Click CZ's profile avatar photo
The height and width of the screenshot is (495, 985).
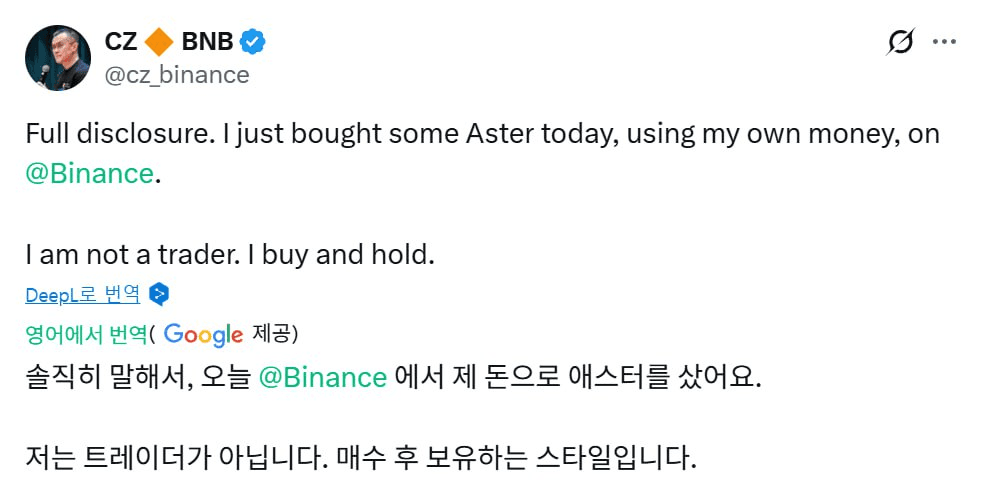(x=58, y=58)
